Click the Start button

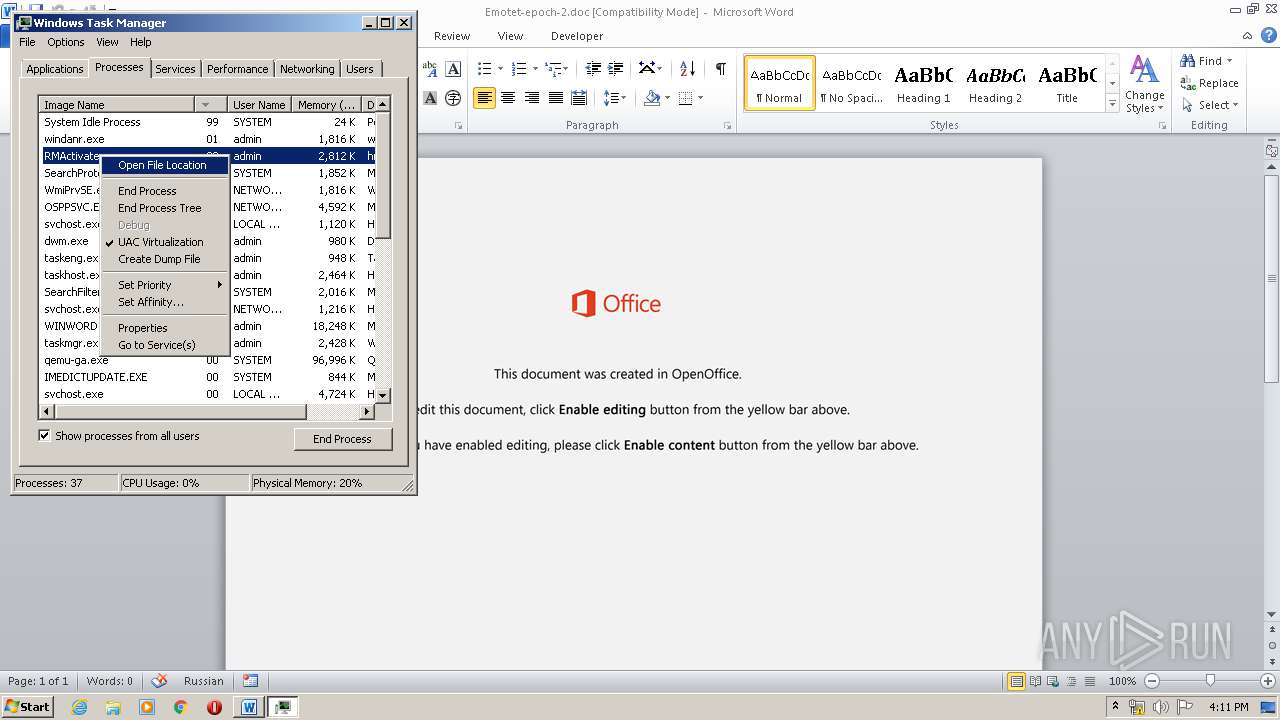27,707
